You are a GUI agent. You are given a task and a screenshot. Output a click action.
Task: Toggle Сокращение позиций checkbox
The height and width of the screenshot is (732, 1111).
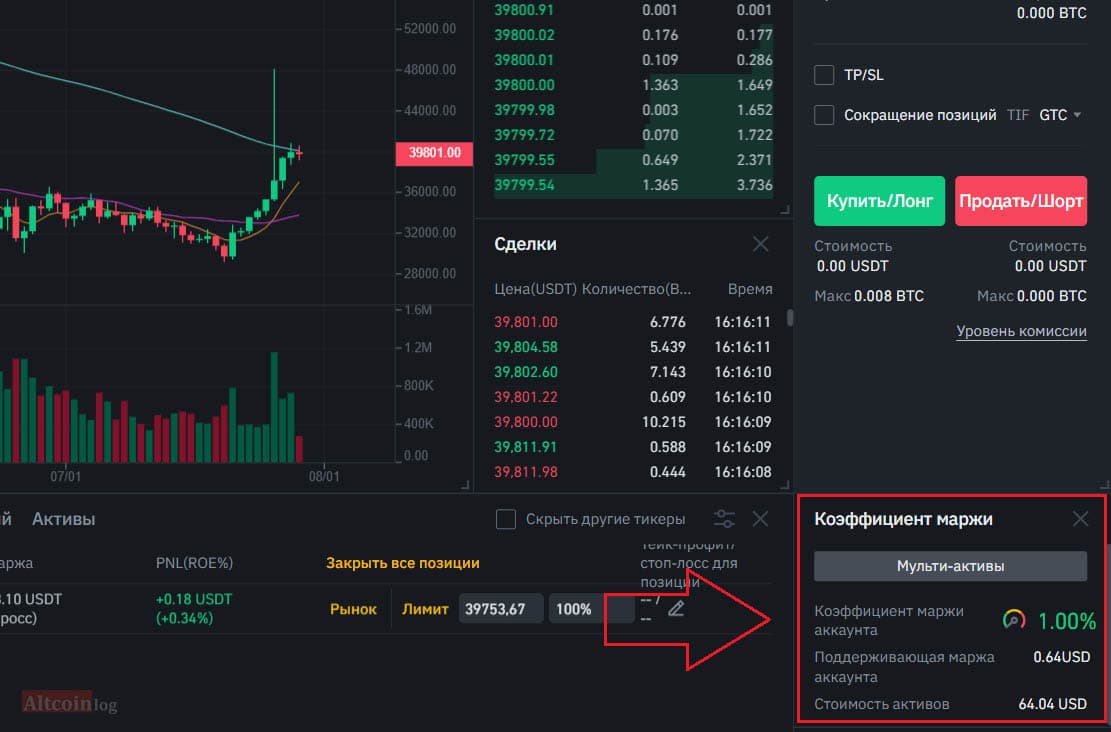(x=824, y=115)
